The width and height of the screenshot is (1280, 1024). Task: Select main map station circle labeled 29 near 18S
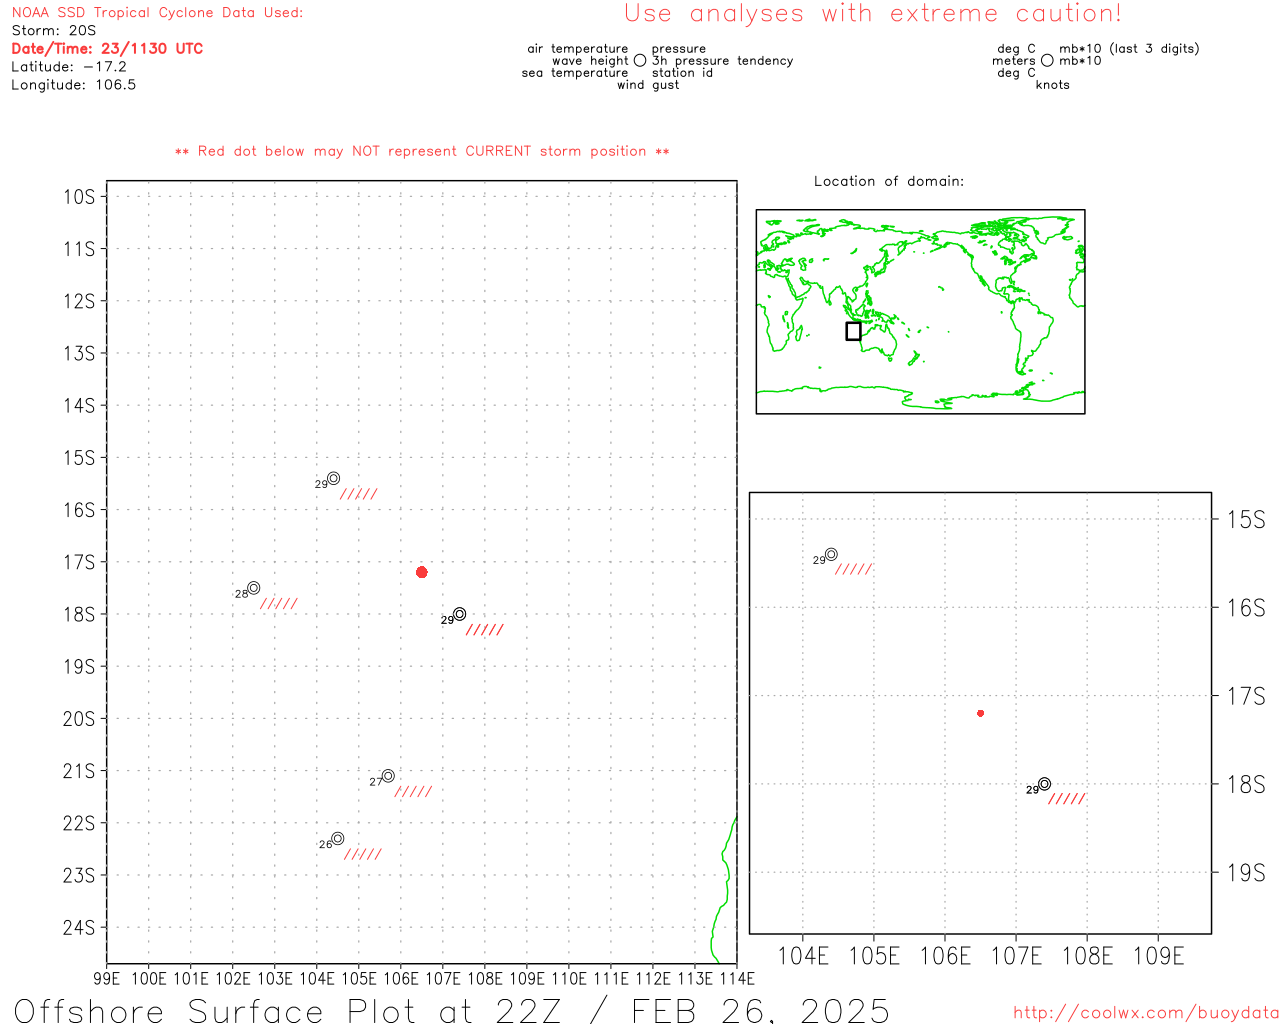[460, 614]
